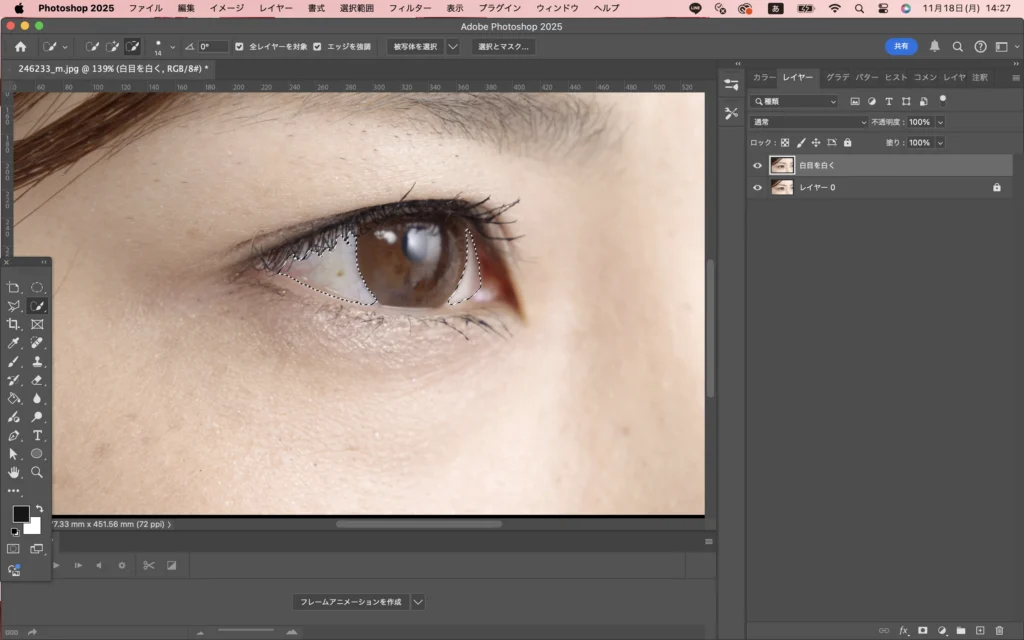Select the Hand tool
Image resolution: width=1024 pixels, height=640 pixels.
[x=14, y=472]
